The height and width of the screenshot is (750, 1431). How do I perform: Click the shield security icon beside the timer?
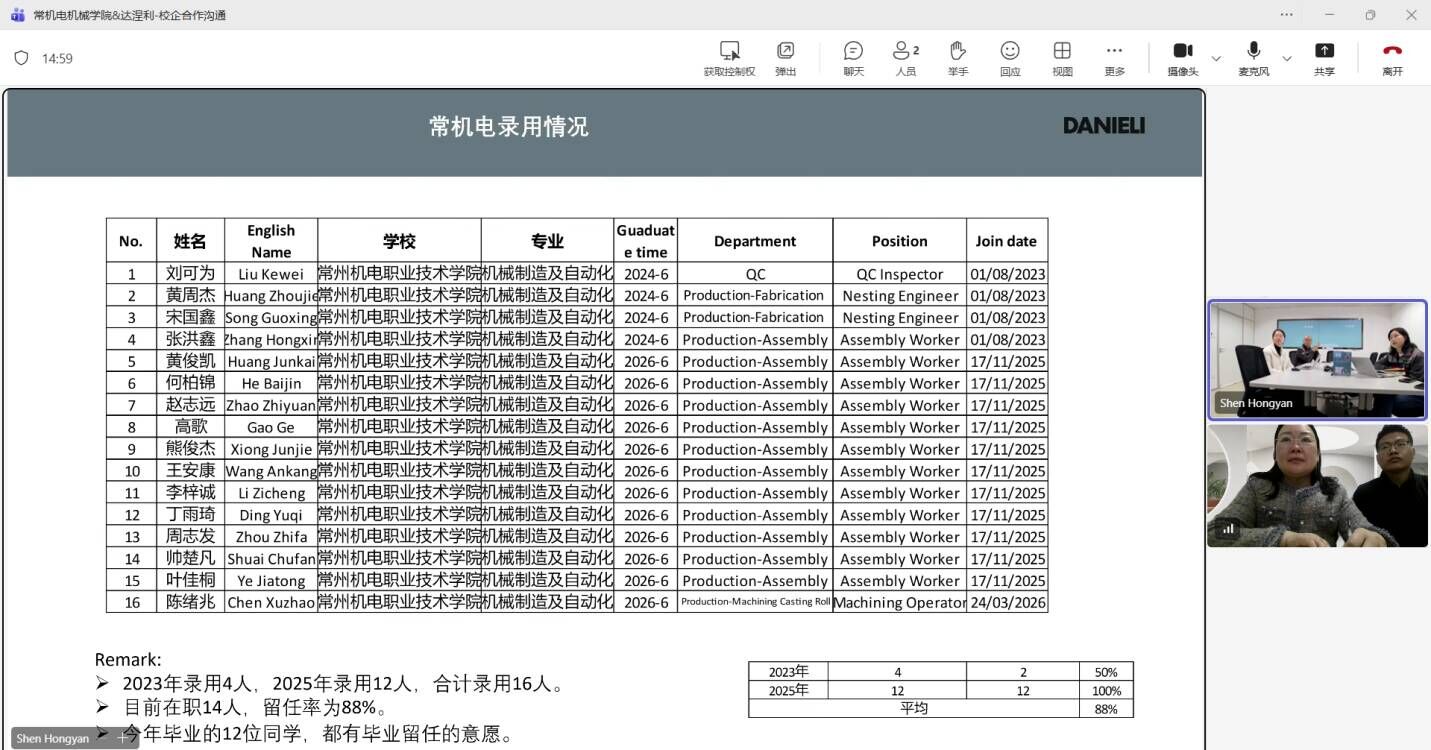pyautogui.click(x=21, y=58)
